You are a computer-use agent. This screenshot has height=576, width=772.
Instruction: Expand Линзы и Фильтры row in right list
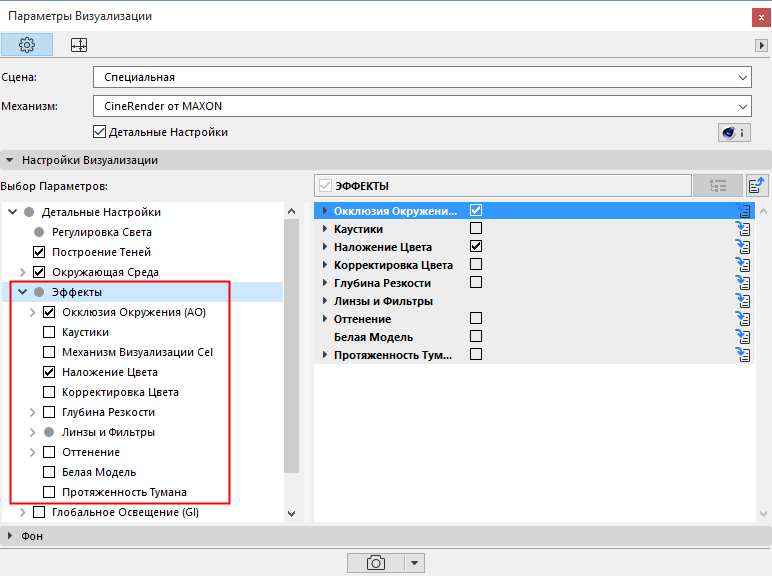click(x=324, y=301)
